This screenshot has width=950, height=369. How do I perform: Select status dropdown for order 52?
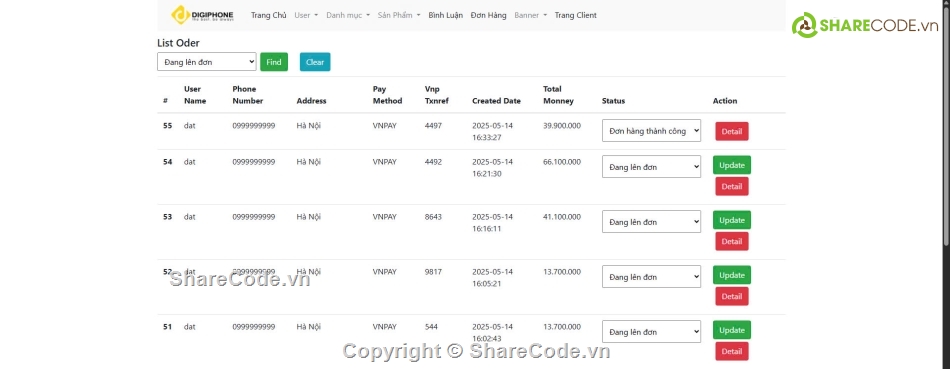[x=651, y=277]
